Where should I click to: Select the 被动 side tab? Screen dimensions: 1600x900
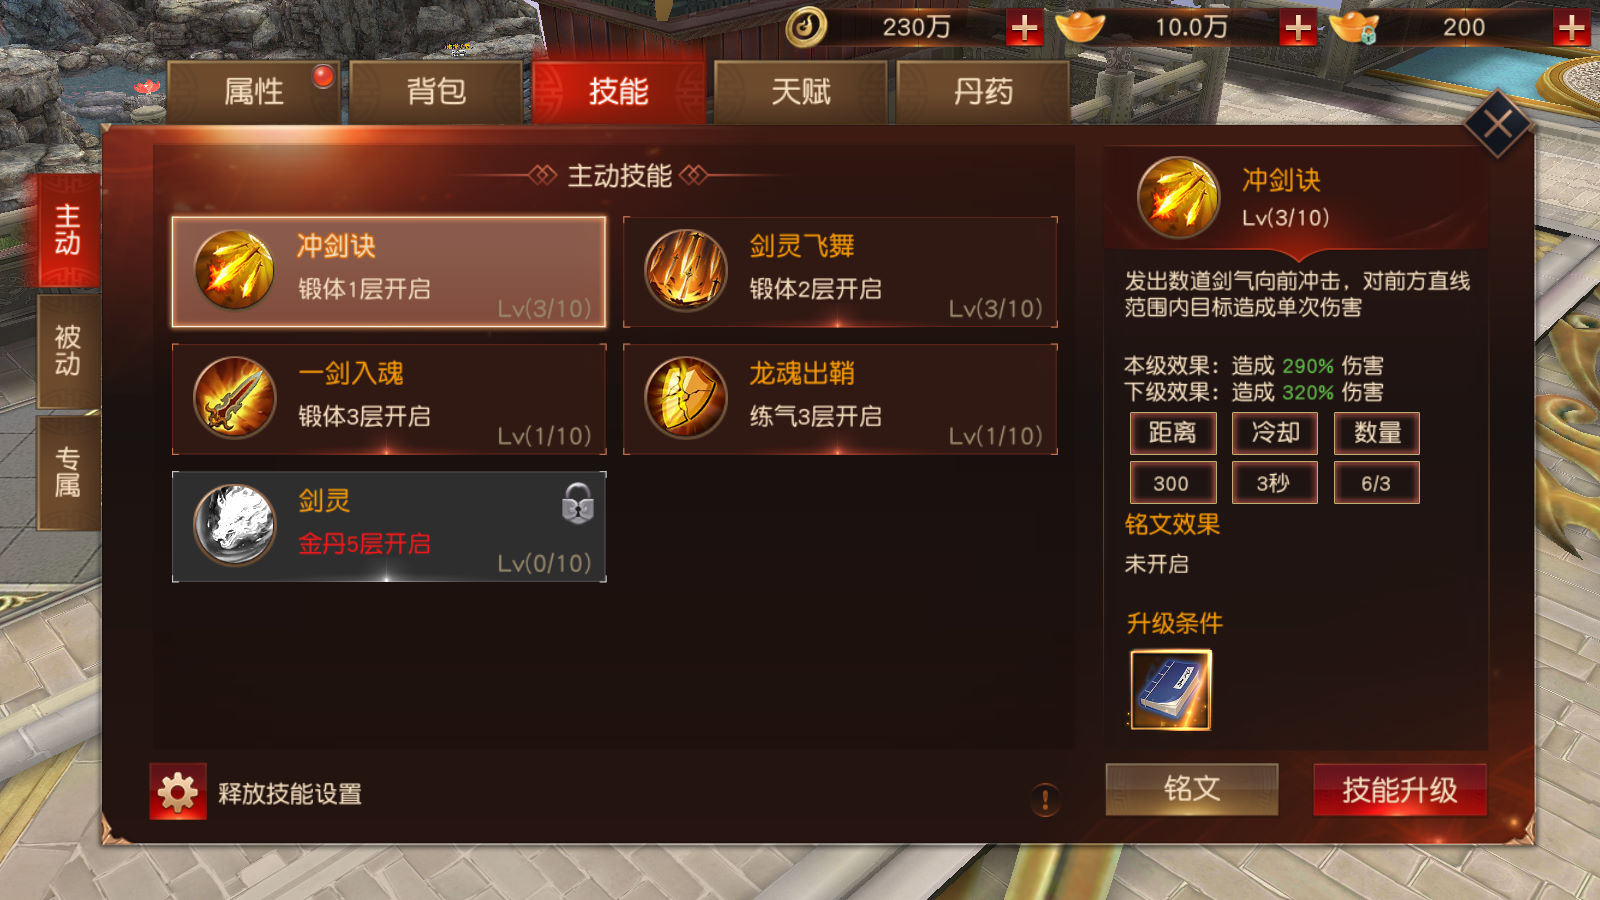click(x=68, y=351)
